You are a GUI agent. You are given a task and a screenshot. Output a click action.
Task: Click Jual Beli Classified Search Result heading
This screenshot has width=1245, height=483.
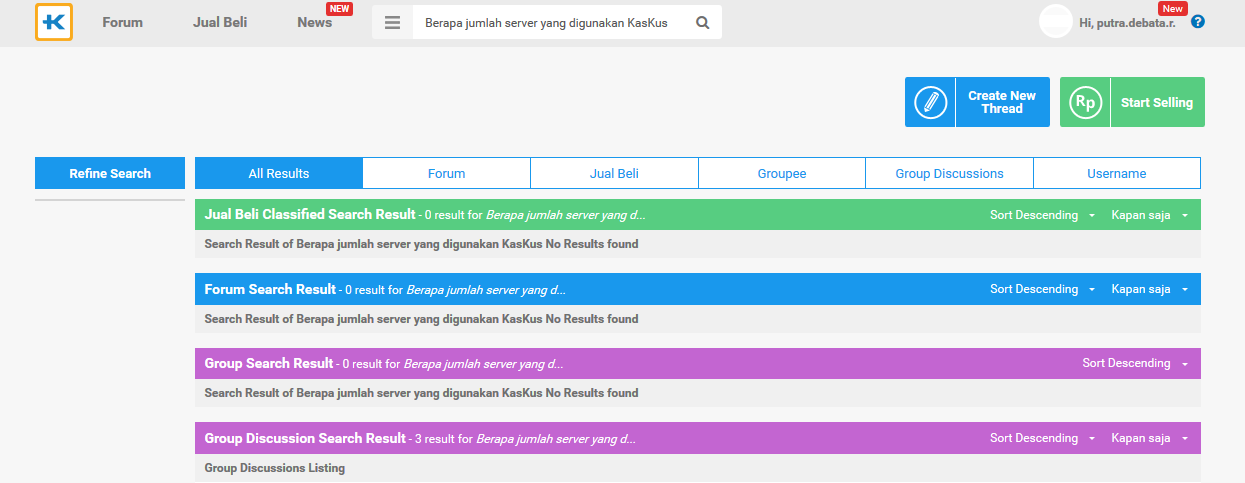[x=309, y=214]
